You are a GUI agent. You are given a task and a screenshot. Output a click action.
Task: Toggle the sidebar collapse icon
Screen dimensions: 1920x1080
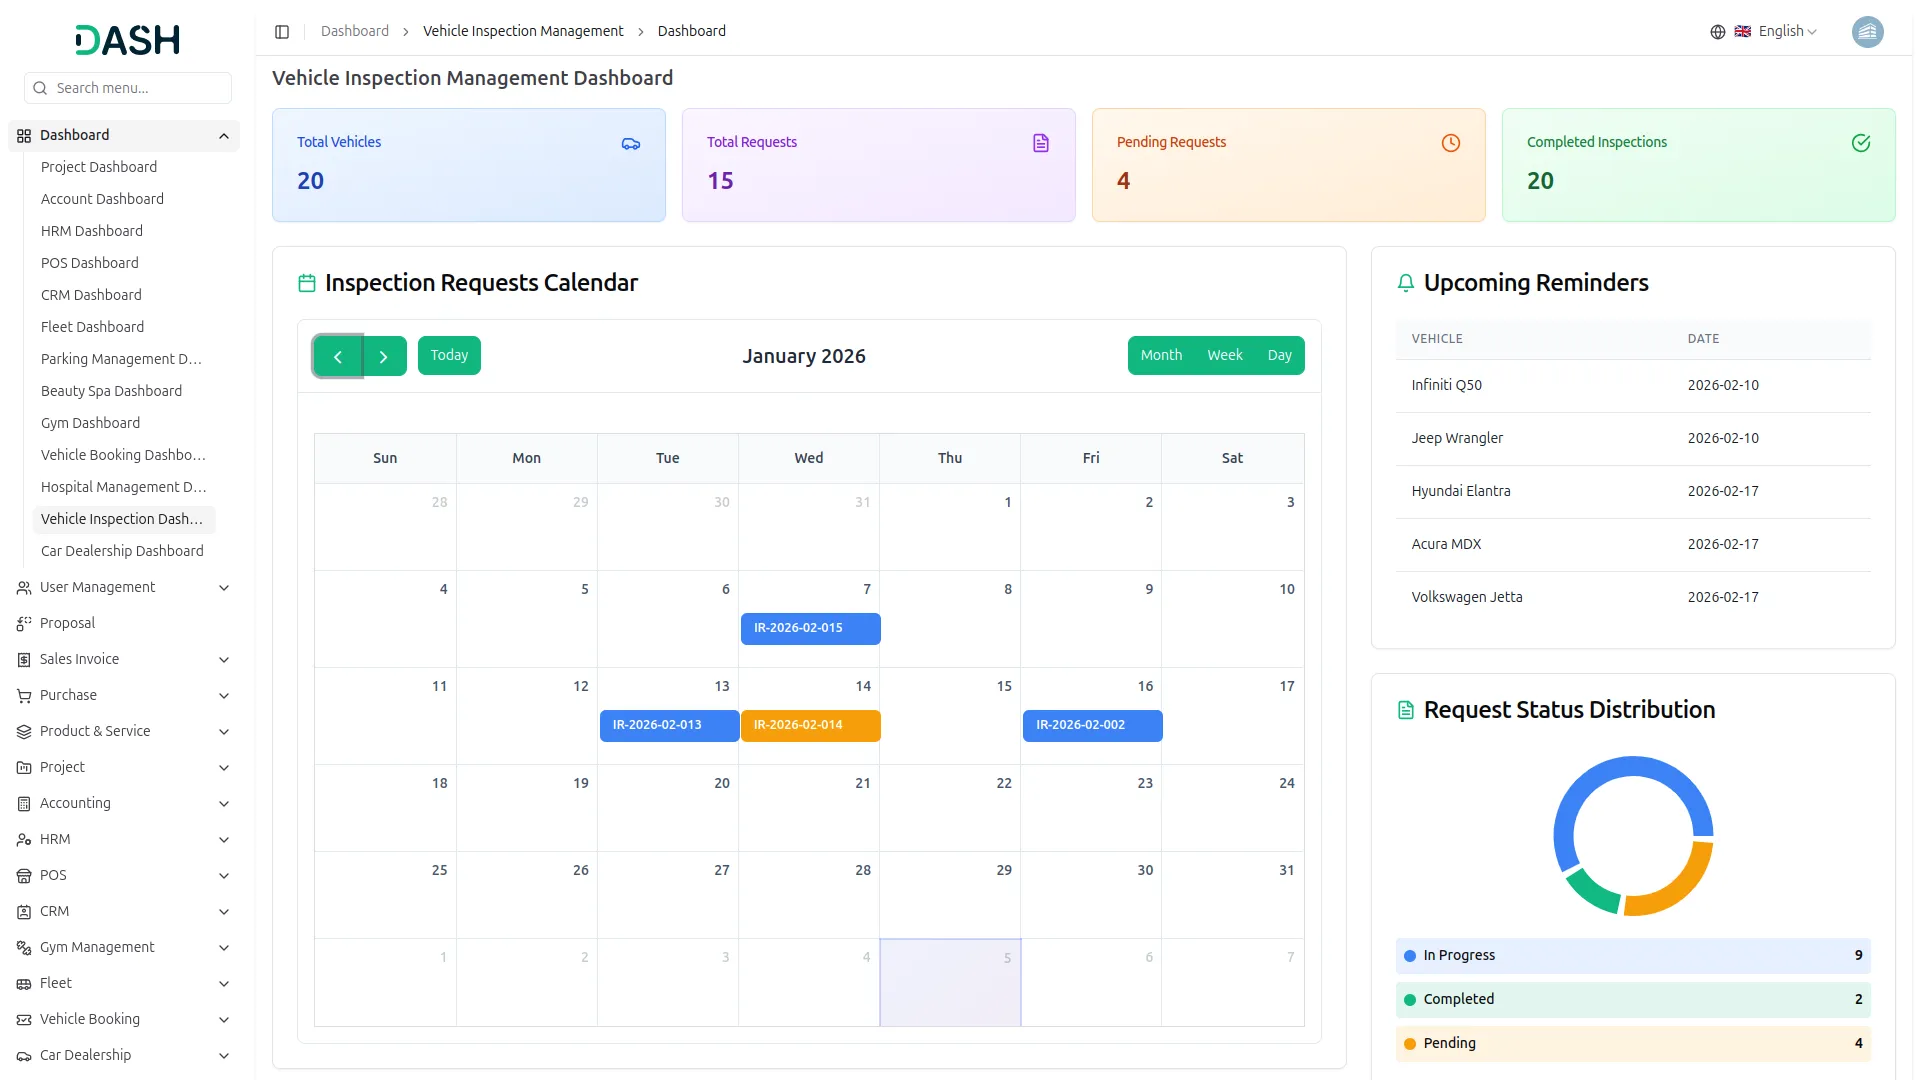point(282,32)
